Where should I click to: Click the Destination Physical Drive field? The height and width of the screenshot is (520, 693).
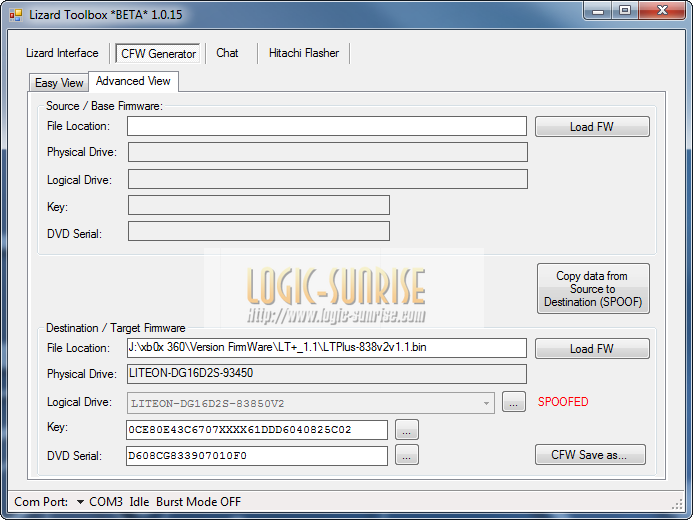[327, 374]
